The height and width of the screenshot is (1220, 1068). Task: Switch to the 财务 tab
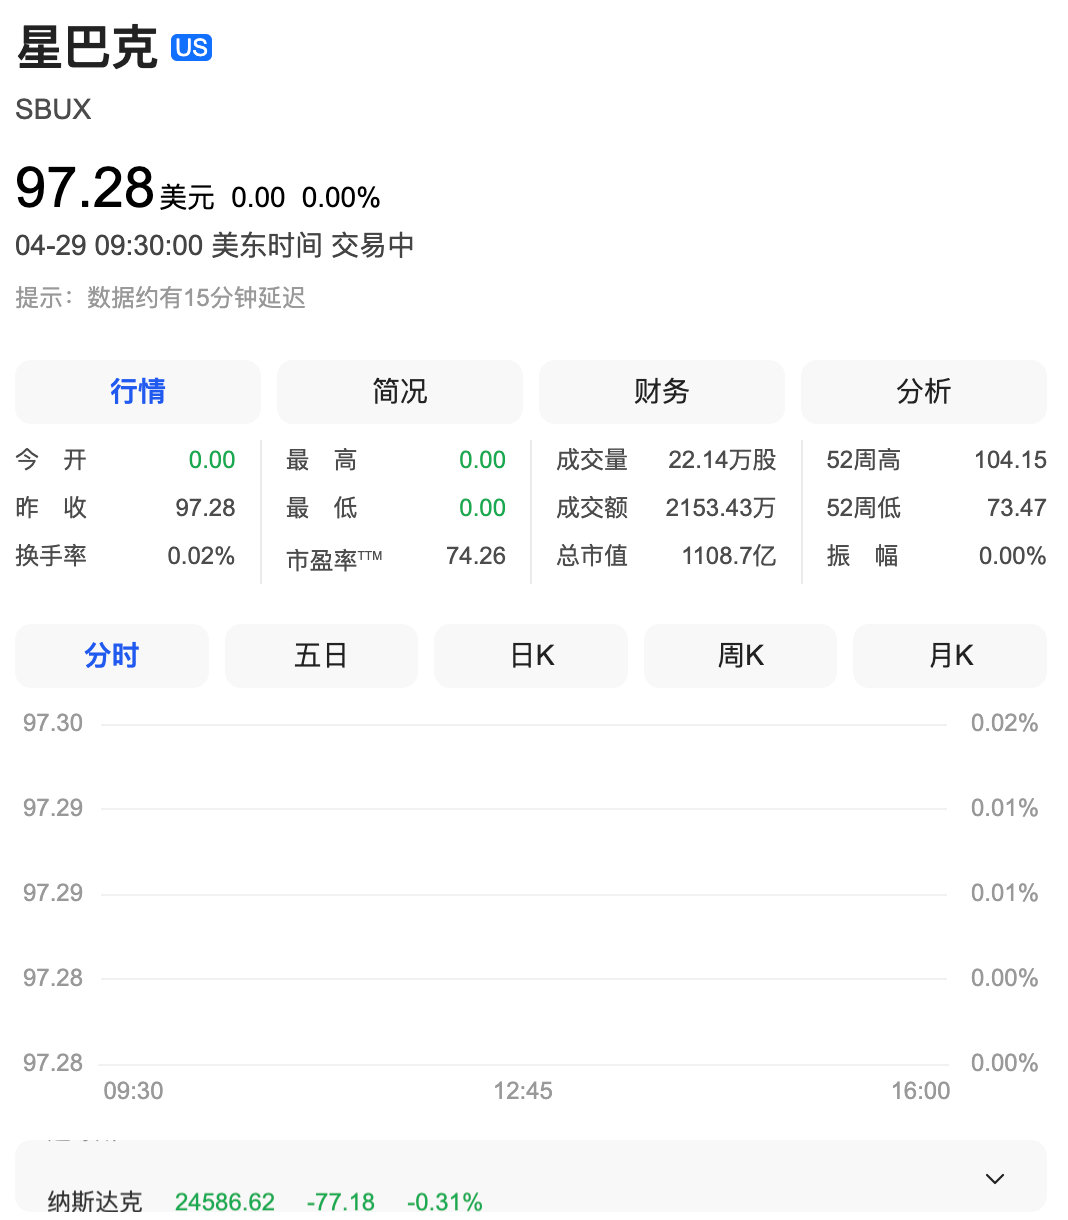pos(661,392)
